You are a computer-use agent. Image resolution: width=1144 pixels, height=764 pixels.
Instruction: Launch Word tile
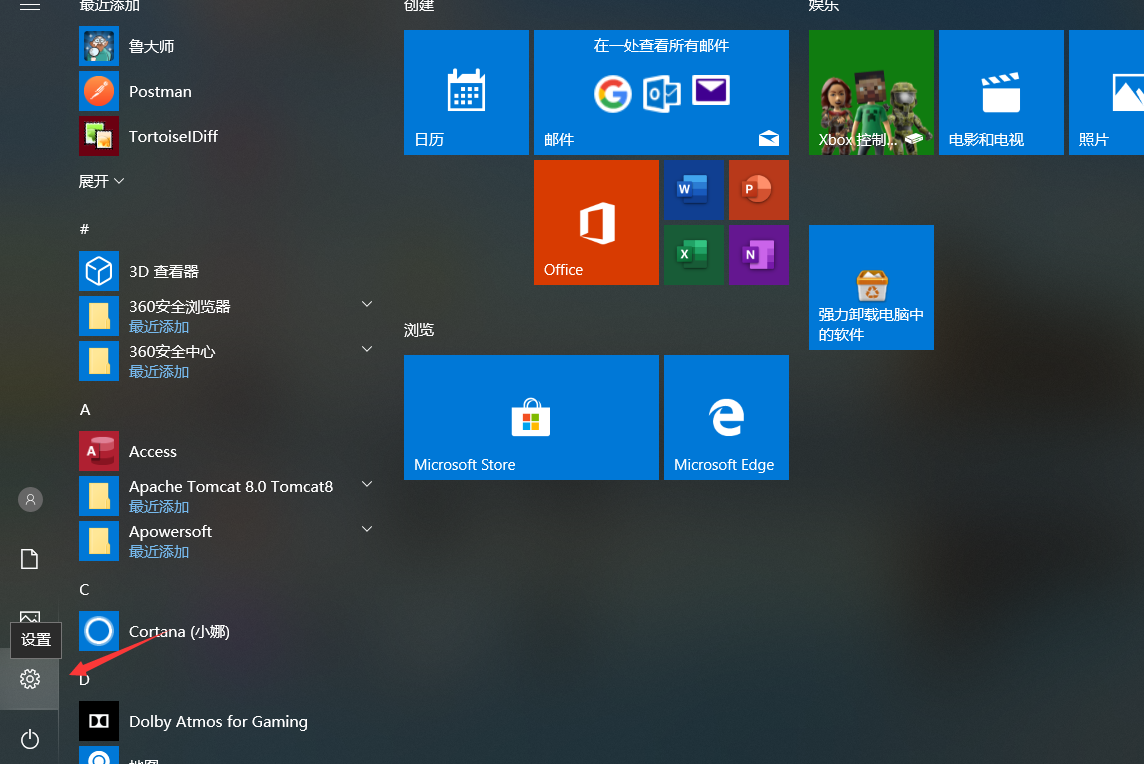pos(693,190)
